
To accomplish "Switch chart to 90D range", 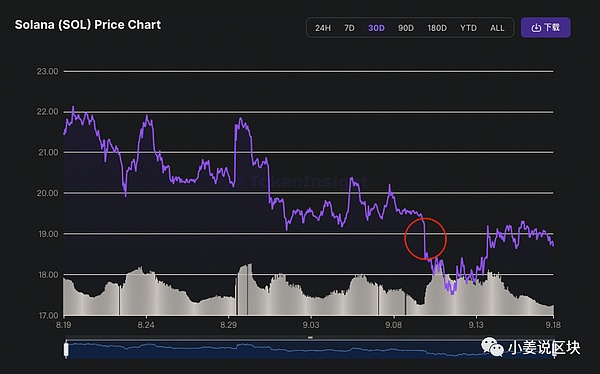I will point(406,28).
